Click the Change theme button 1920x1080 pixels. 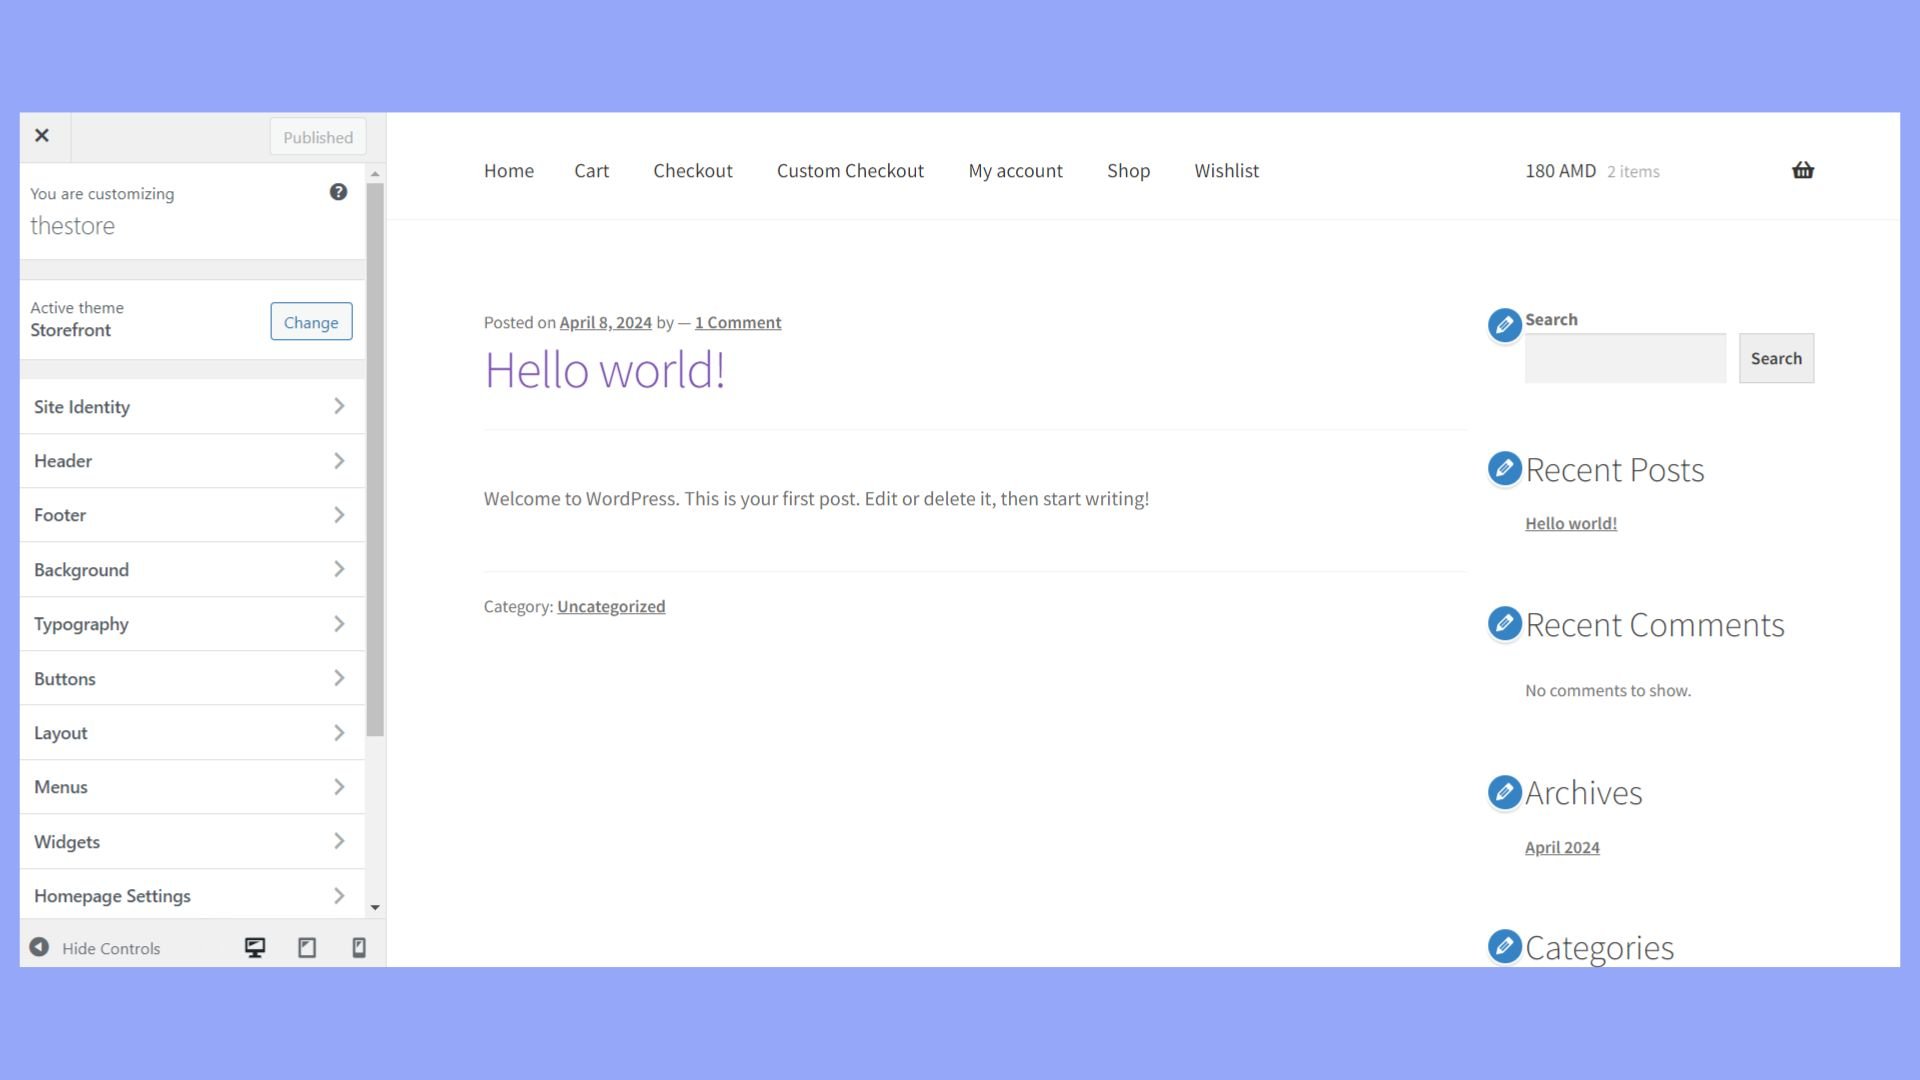(311, 322)
